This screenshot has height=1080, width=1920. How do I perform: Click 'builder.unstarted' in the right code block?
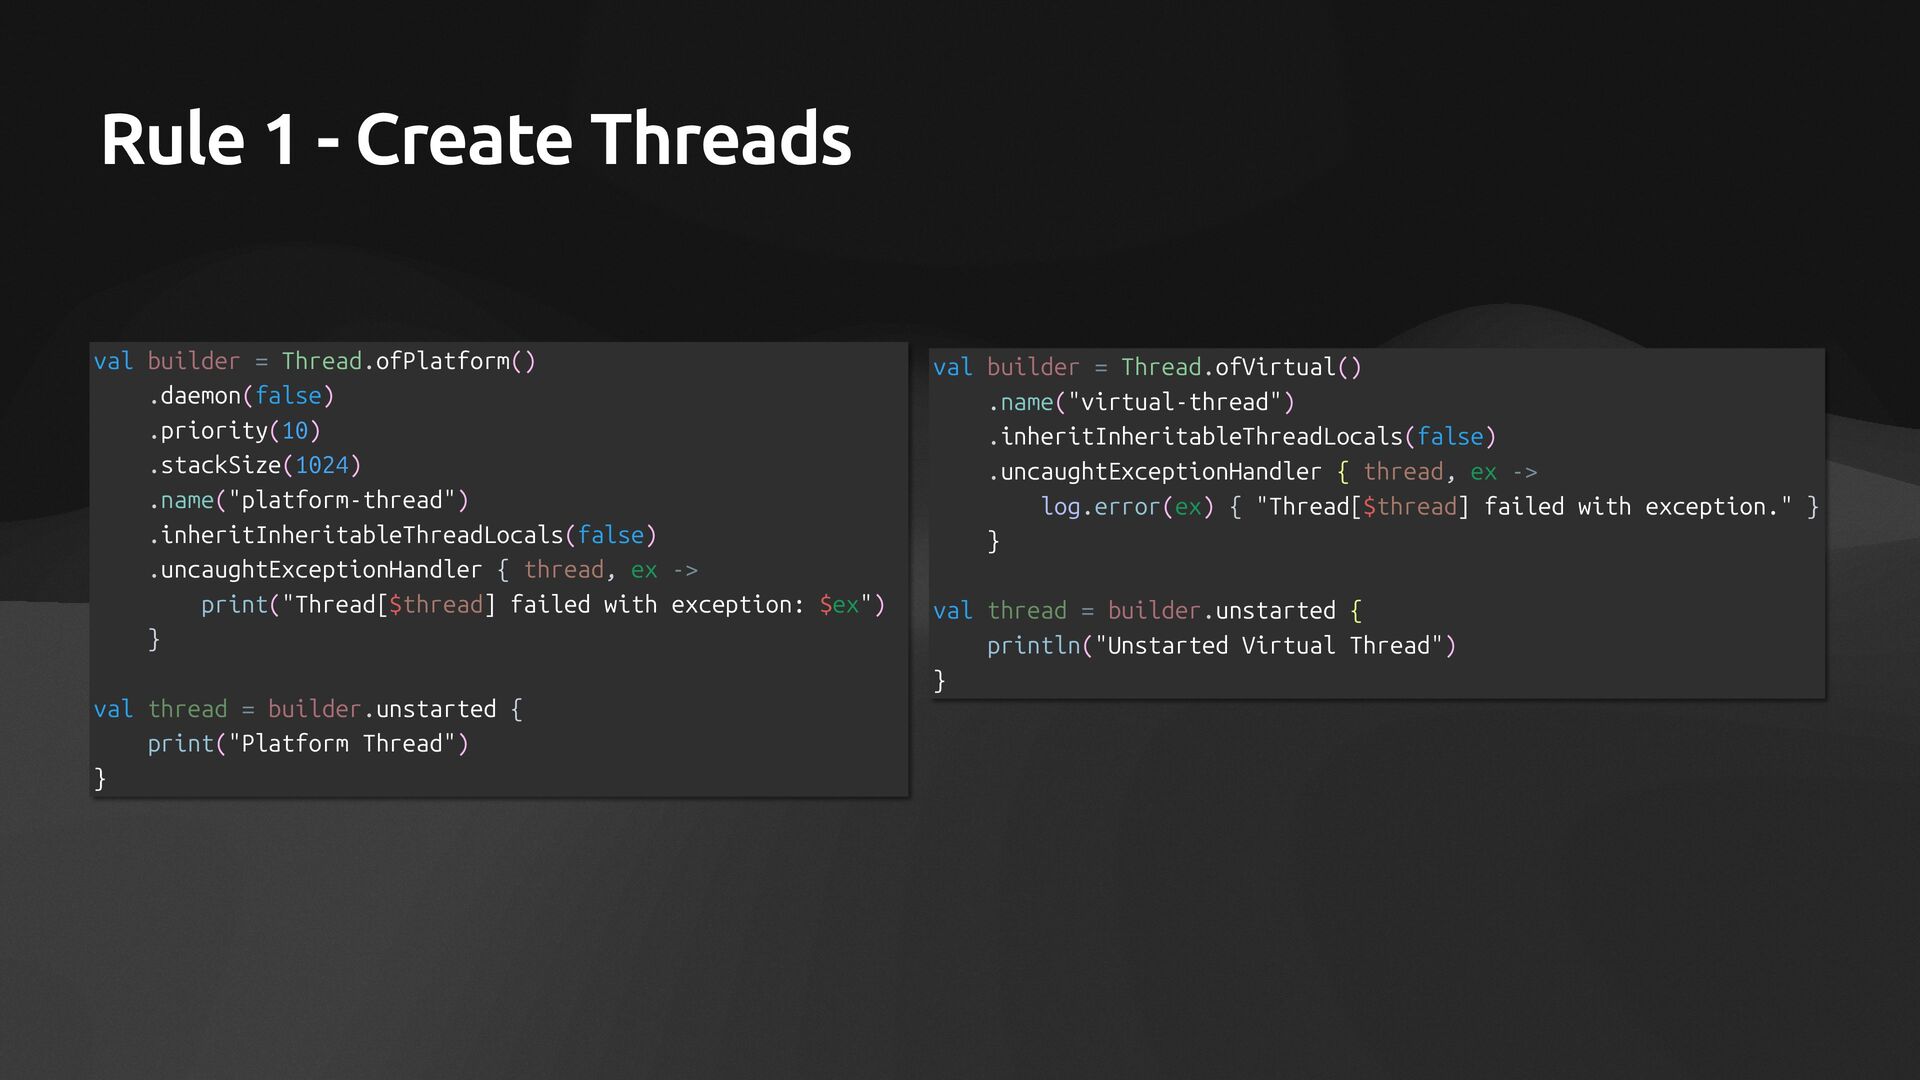(1221, 611)
